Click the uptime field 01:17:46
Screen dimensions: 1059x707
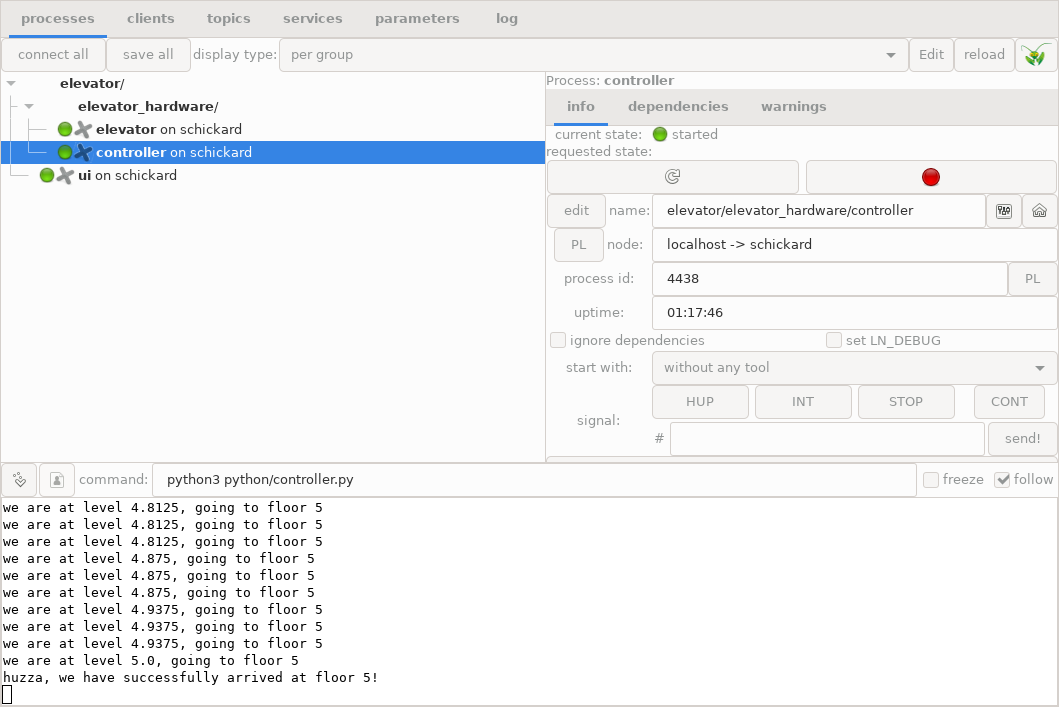(x=854, y=313)
